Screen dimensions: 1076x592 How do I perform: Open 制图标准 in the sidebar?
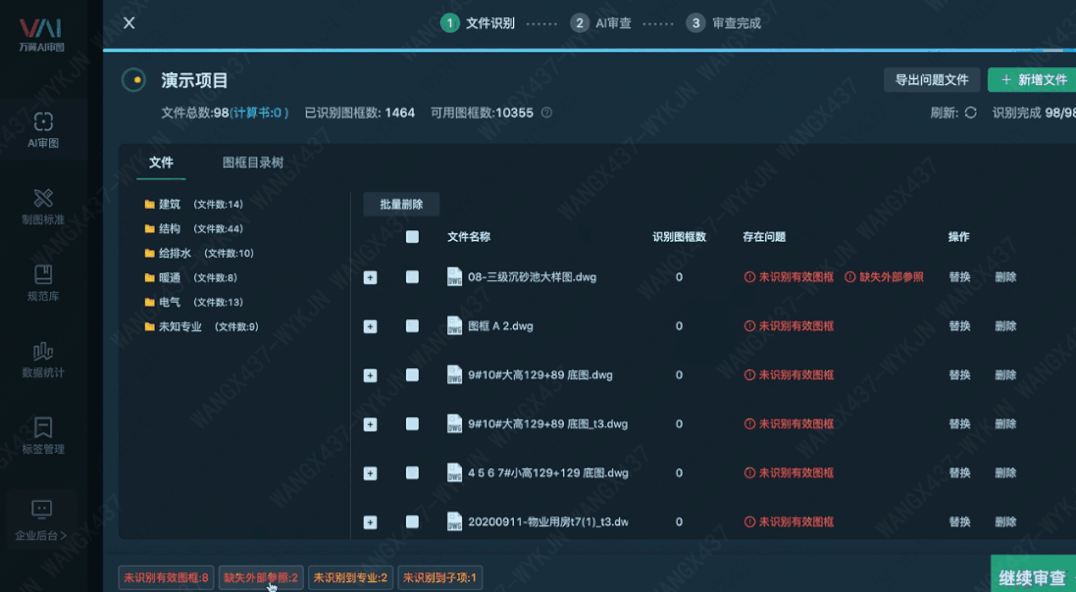tap(42, 199)
